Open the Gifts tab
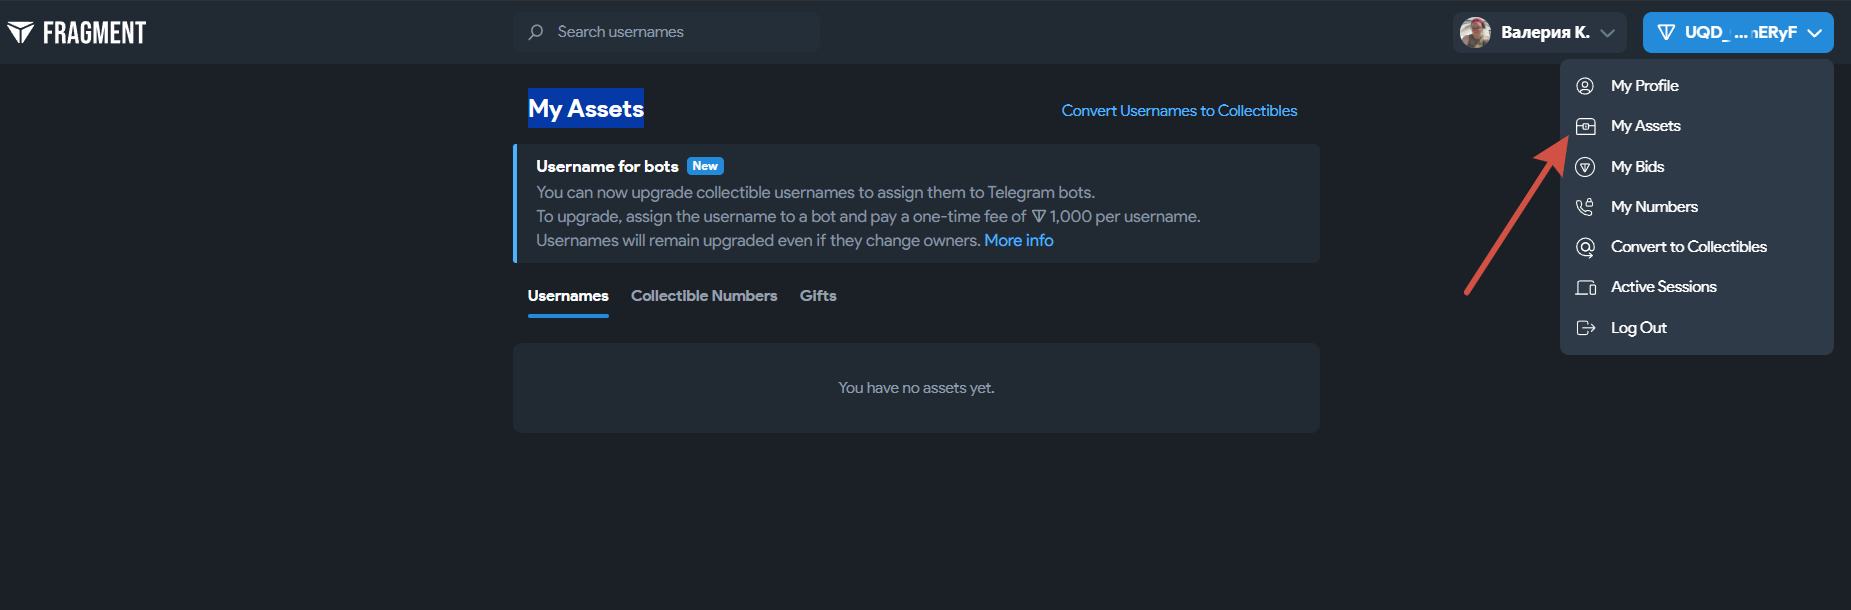This screenshot has width=1851, height=610. click(x=818, y=296)
